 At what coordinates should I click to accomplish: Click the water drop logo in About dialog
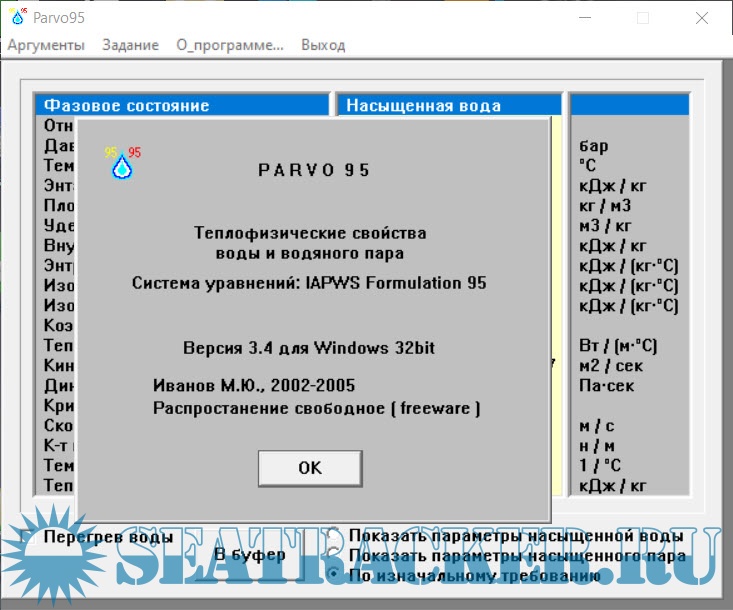click(x=122, y=166)
